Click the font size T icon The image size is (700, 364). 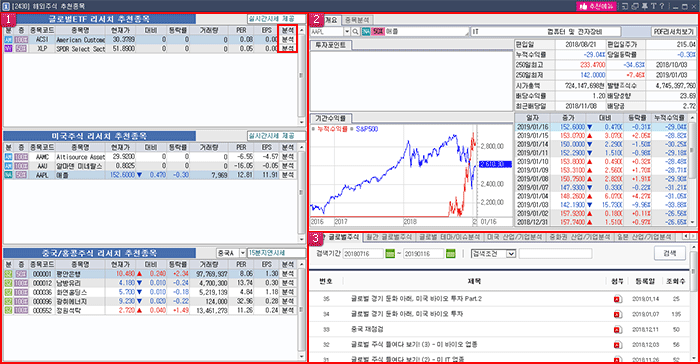click(x=653, y=6)
